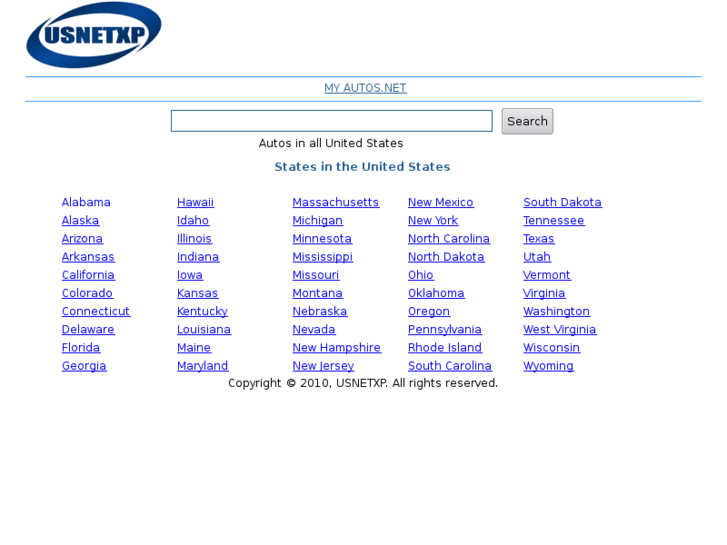Go to the Ohio page
Screen dimensions: 727x545
421,275
